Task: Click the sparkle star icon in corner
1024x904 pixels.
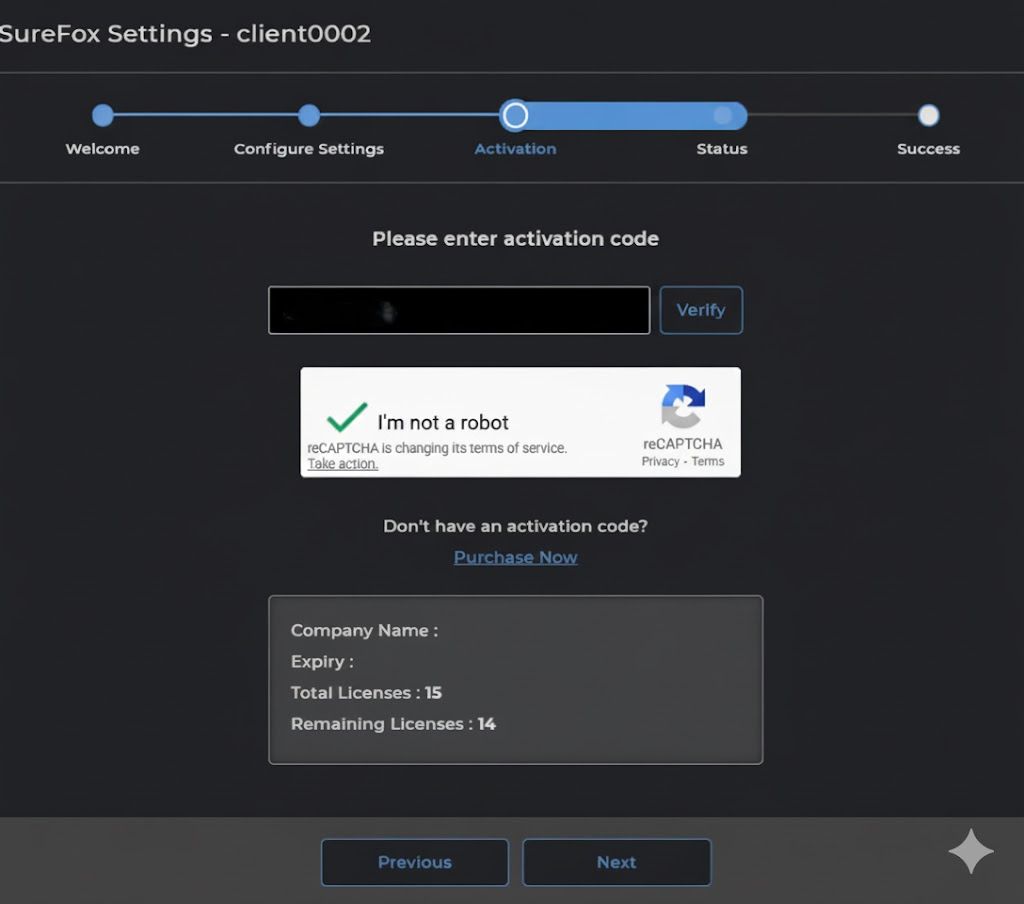Action: coord(971,851)
